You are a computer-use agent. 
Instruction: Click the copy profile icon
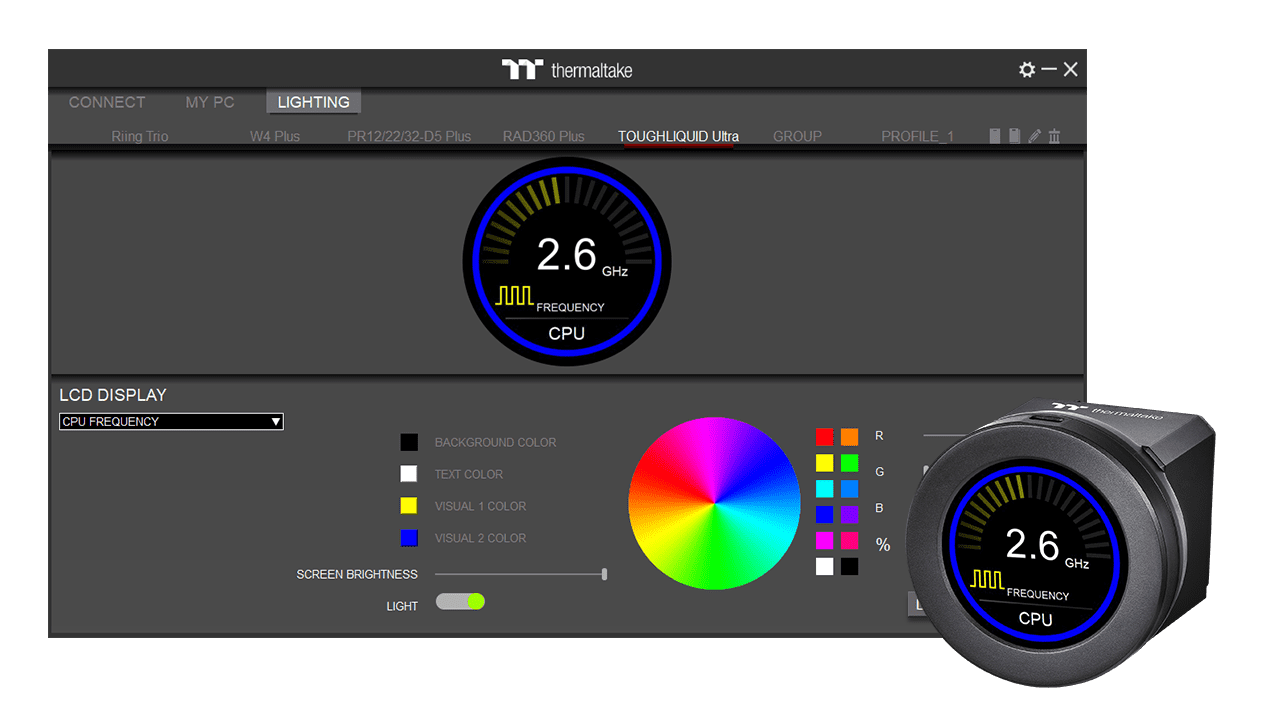click(1014, 136)
